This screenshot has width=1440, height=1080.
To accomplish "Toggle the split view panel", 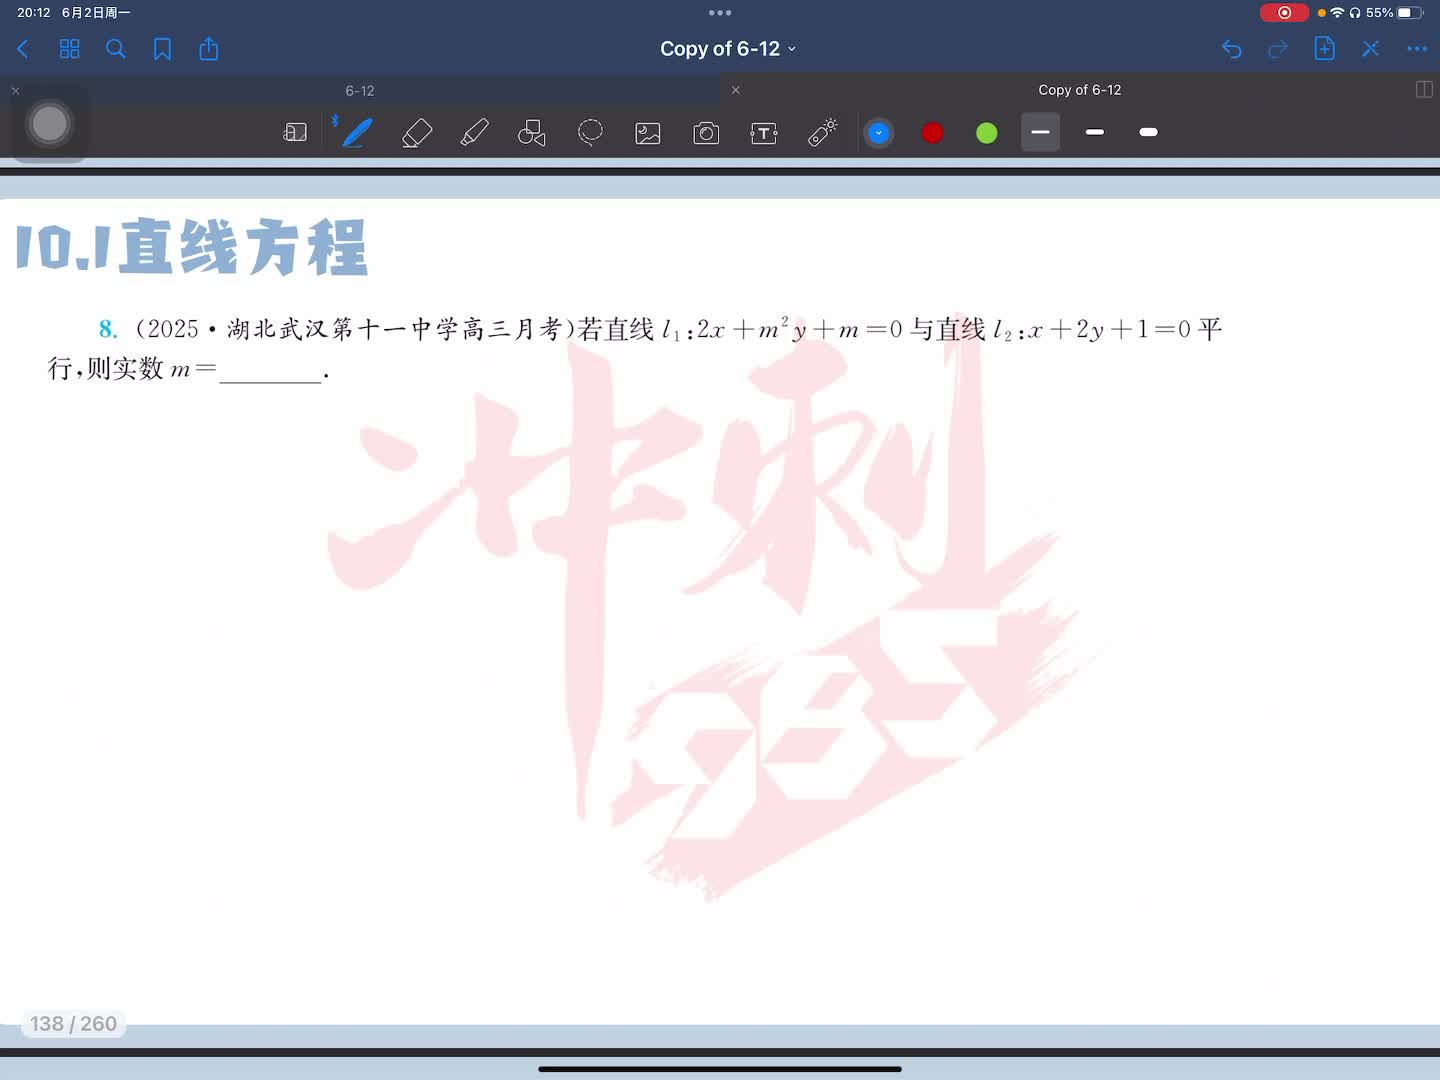I will click(x=1424, y=90).
